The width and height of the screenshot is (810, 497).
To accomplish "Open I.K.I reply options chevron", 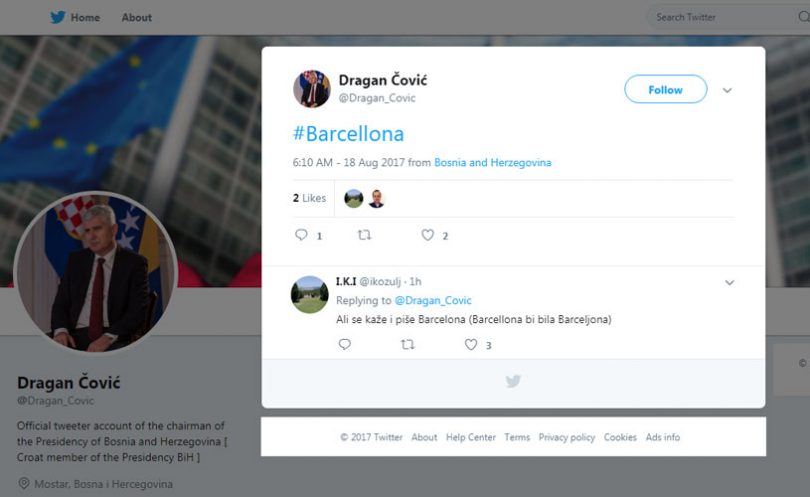I will [x=729, y=283].
